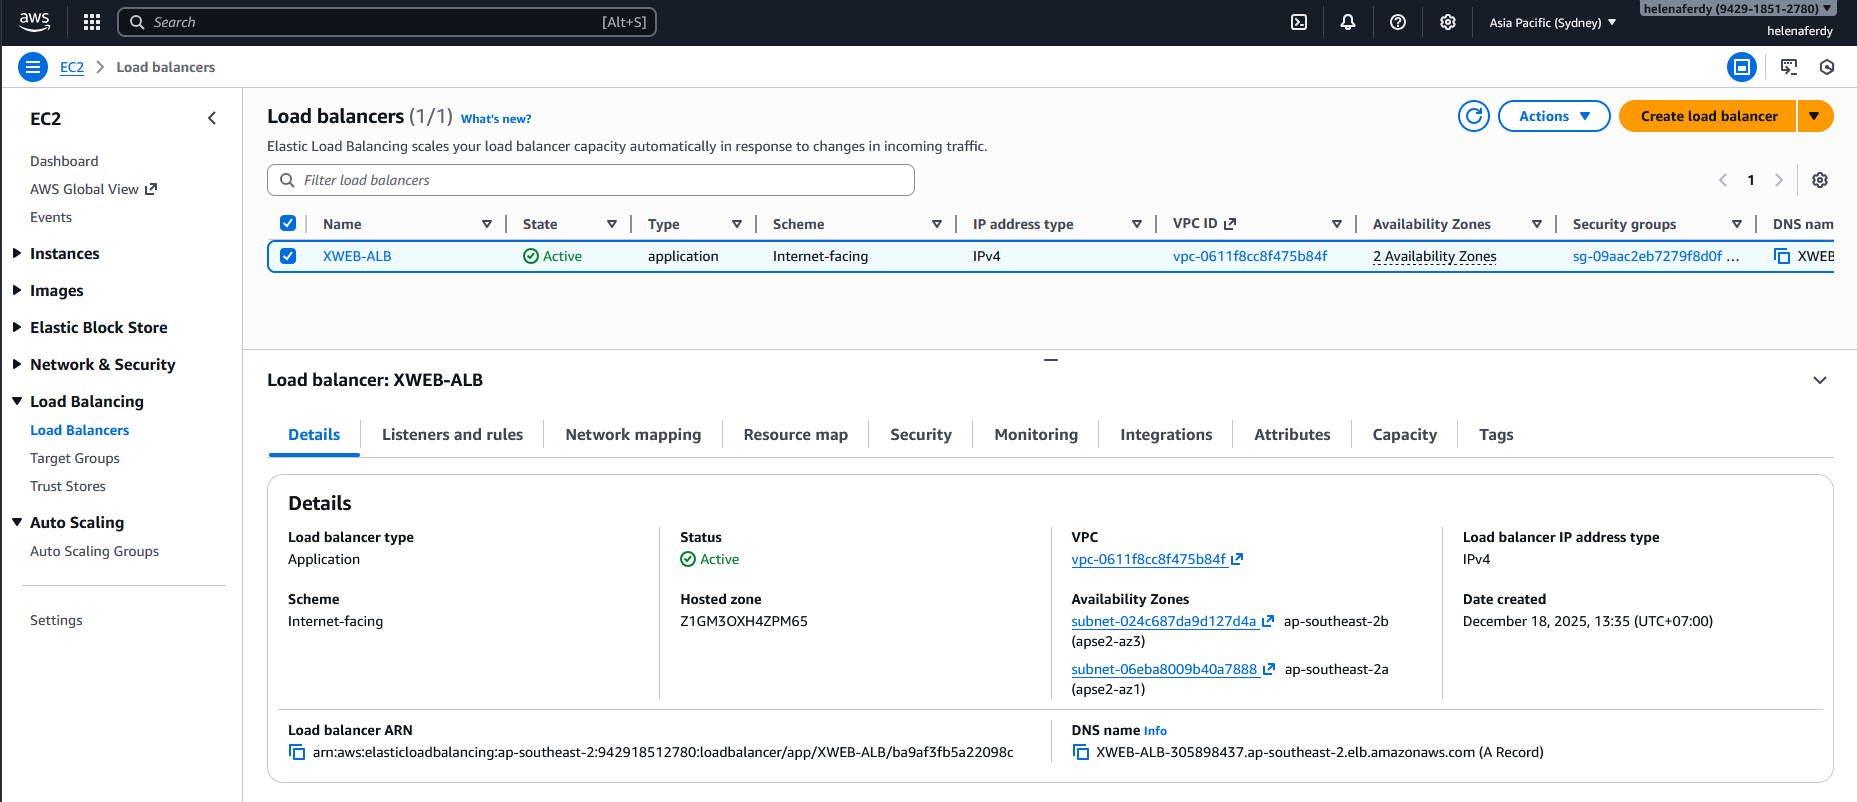Open the Asia Pacific (Sydney) region selector

(x=1552, y=22)
